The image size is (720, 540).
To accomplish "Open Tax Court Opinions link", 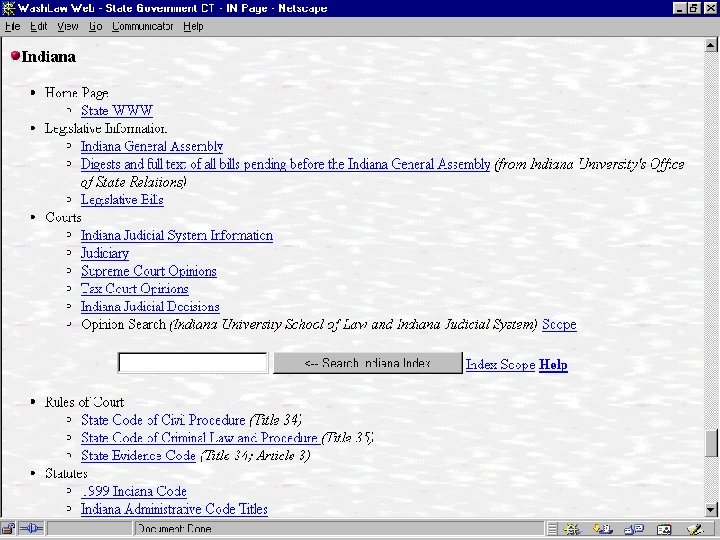I will point(135,289).
